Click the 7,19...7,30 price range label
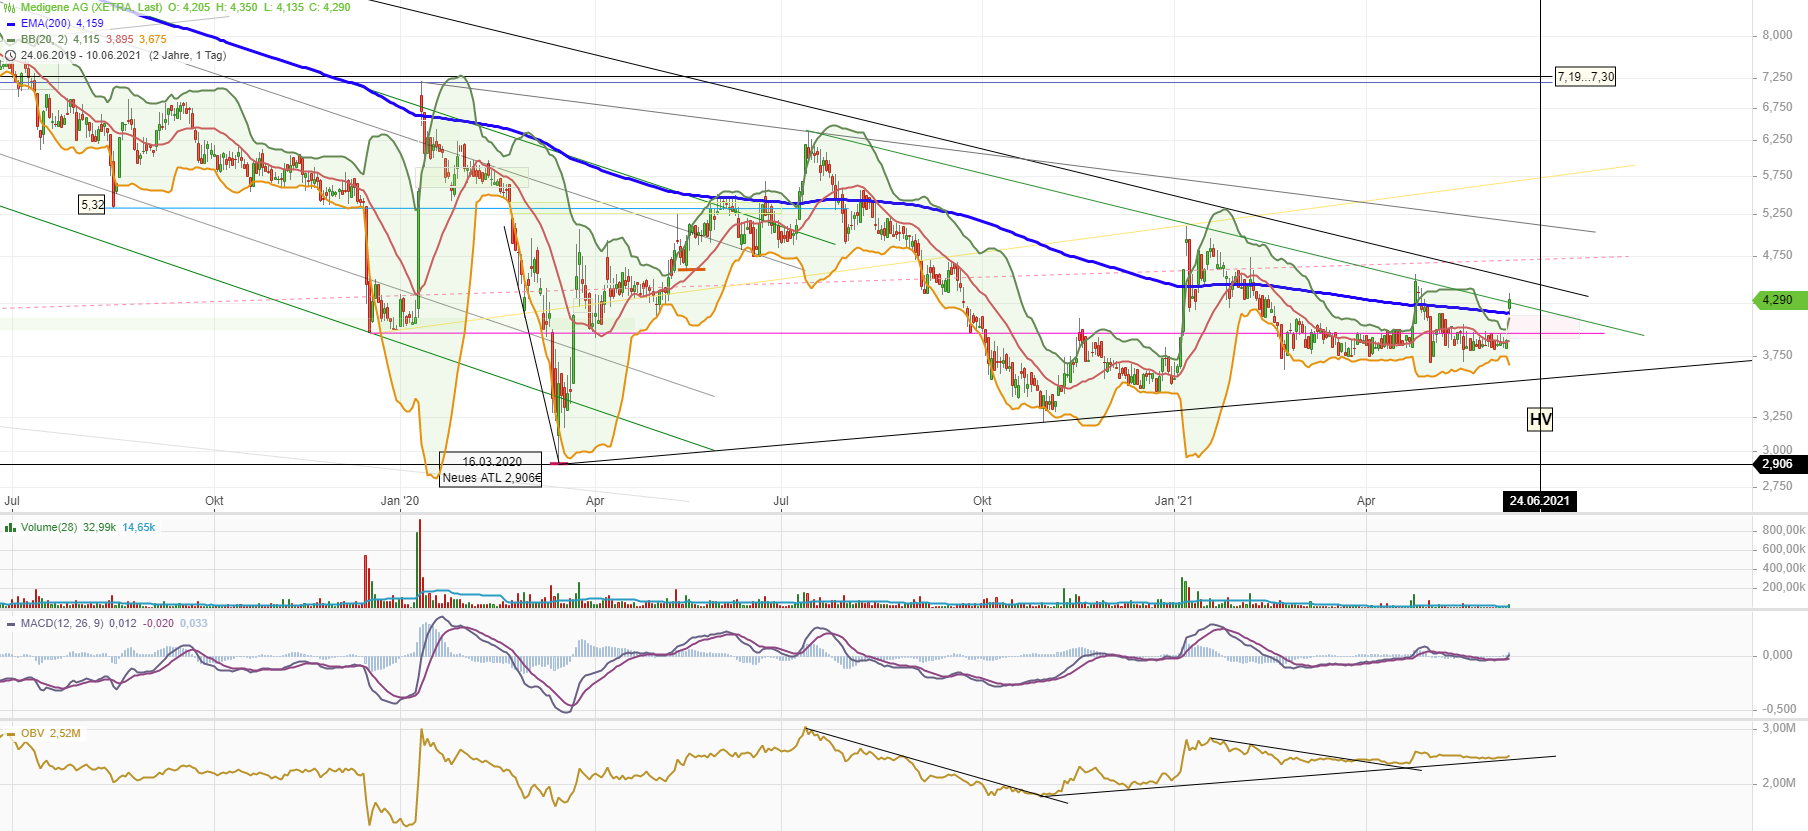1808x831 pixels. coord(1585,77)
